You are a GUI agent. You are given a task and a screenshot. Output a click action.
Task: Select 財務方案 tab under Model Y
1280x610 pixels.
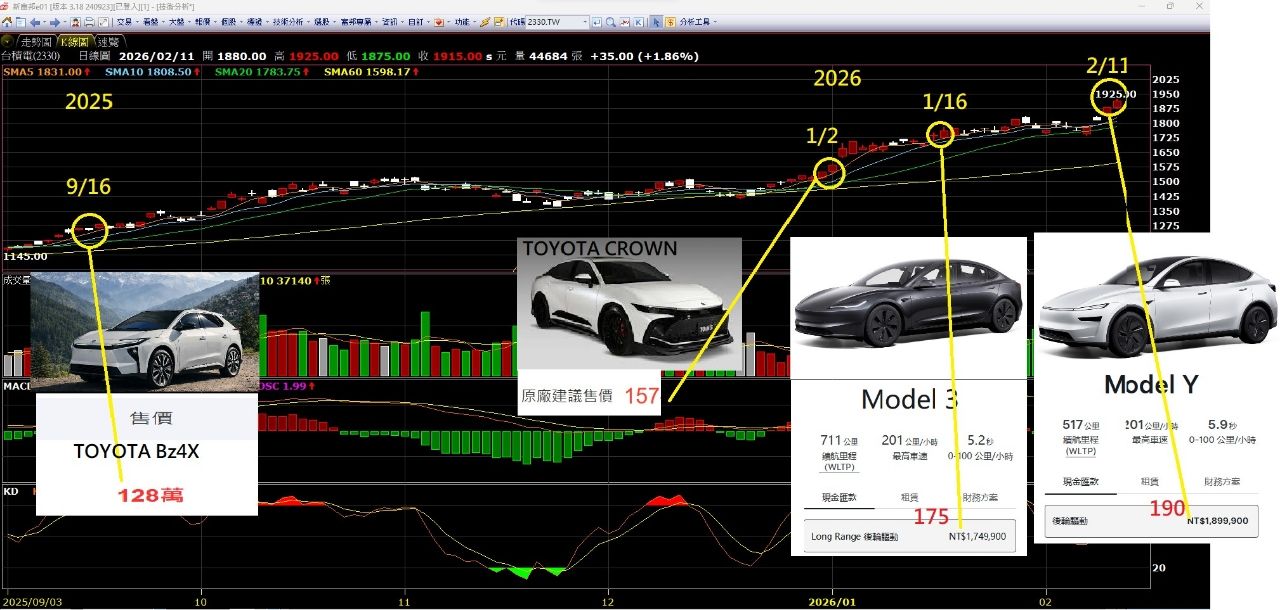[x=1221, y=482]
